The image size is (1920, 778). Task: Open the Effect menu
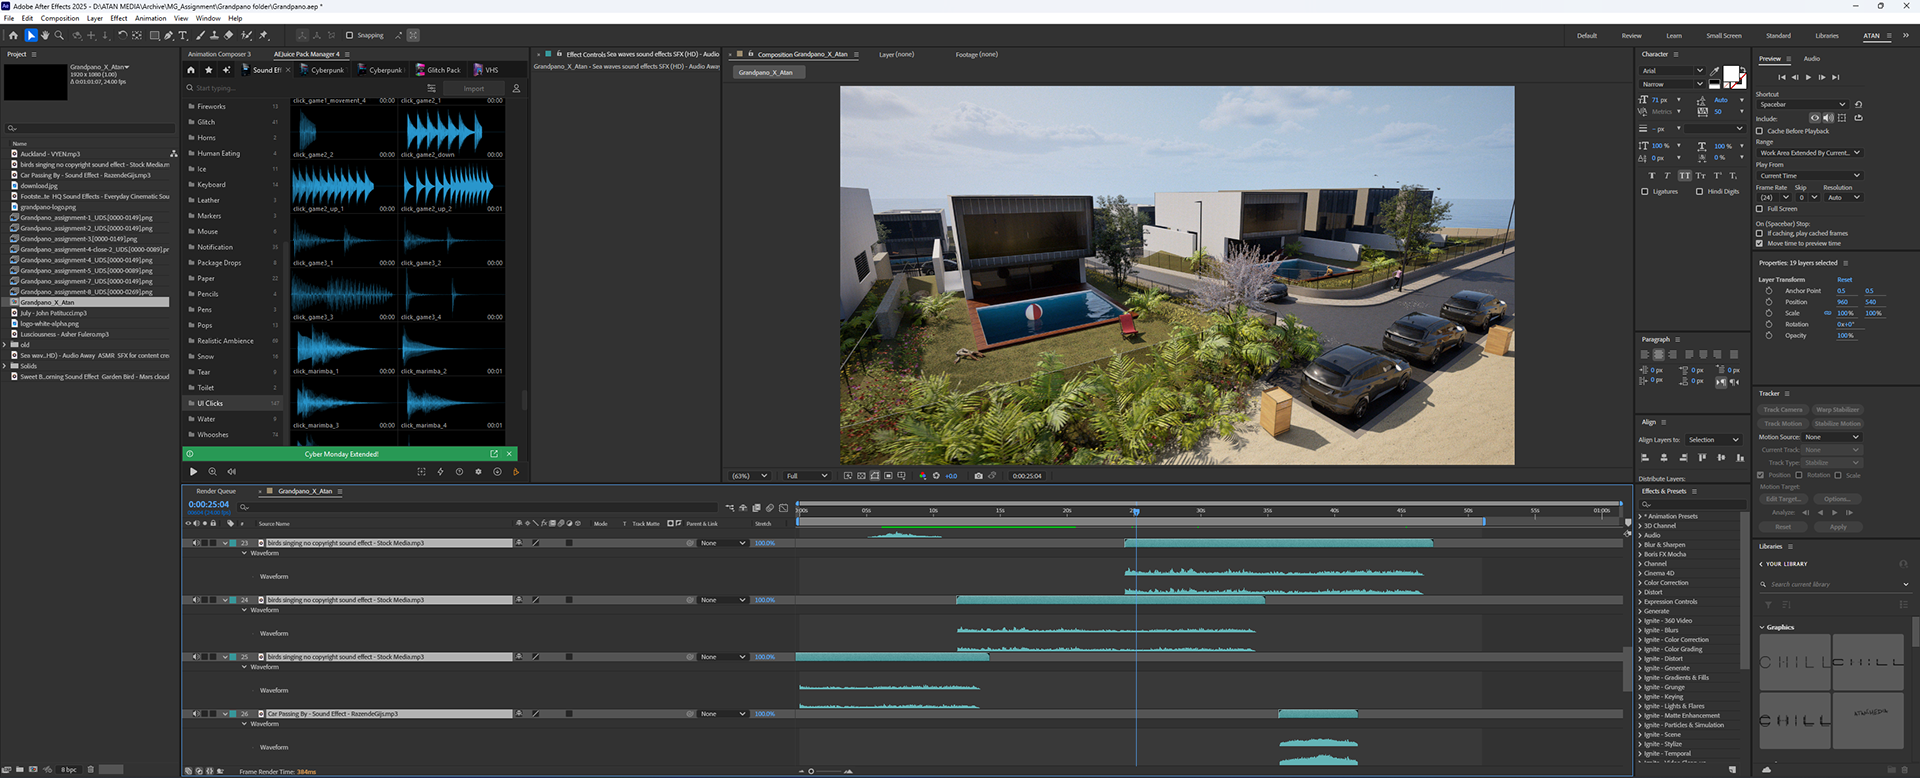click(x=119, y=18)
